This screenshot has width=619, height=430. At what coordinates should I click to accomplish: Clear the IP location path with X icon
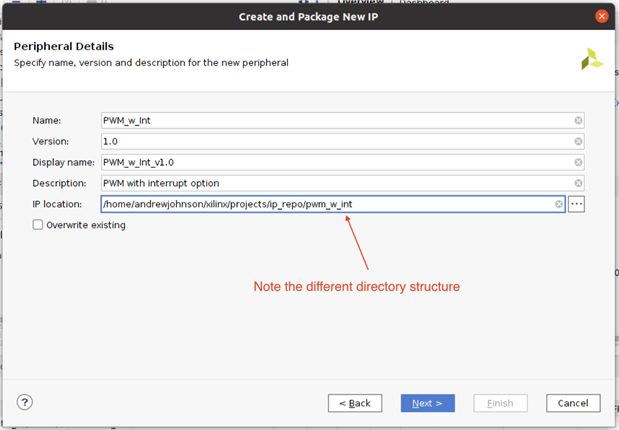pyautogui.click(x=560, y=204)
